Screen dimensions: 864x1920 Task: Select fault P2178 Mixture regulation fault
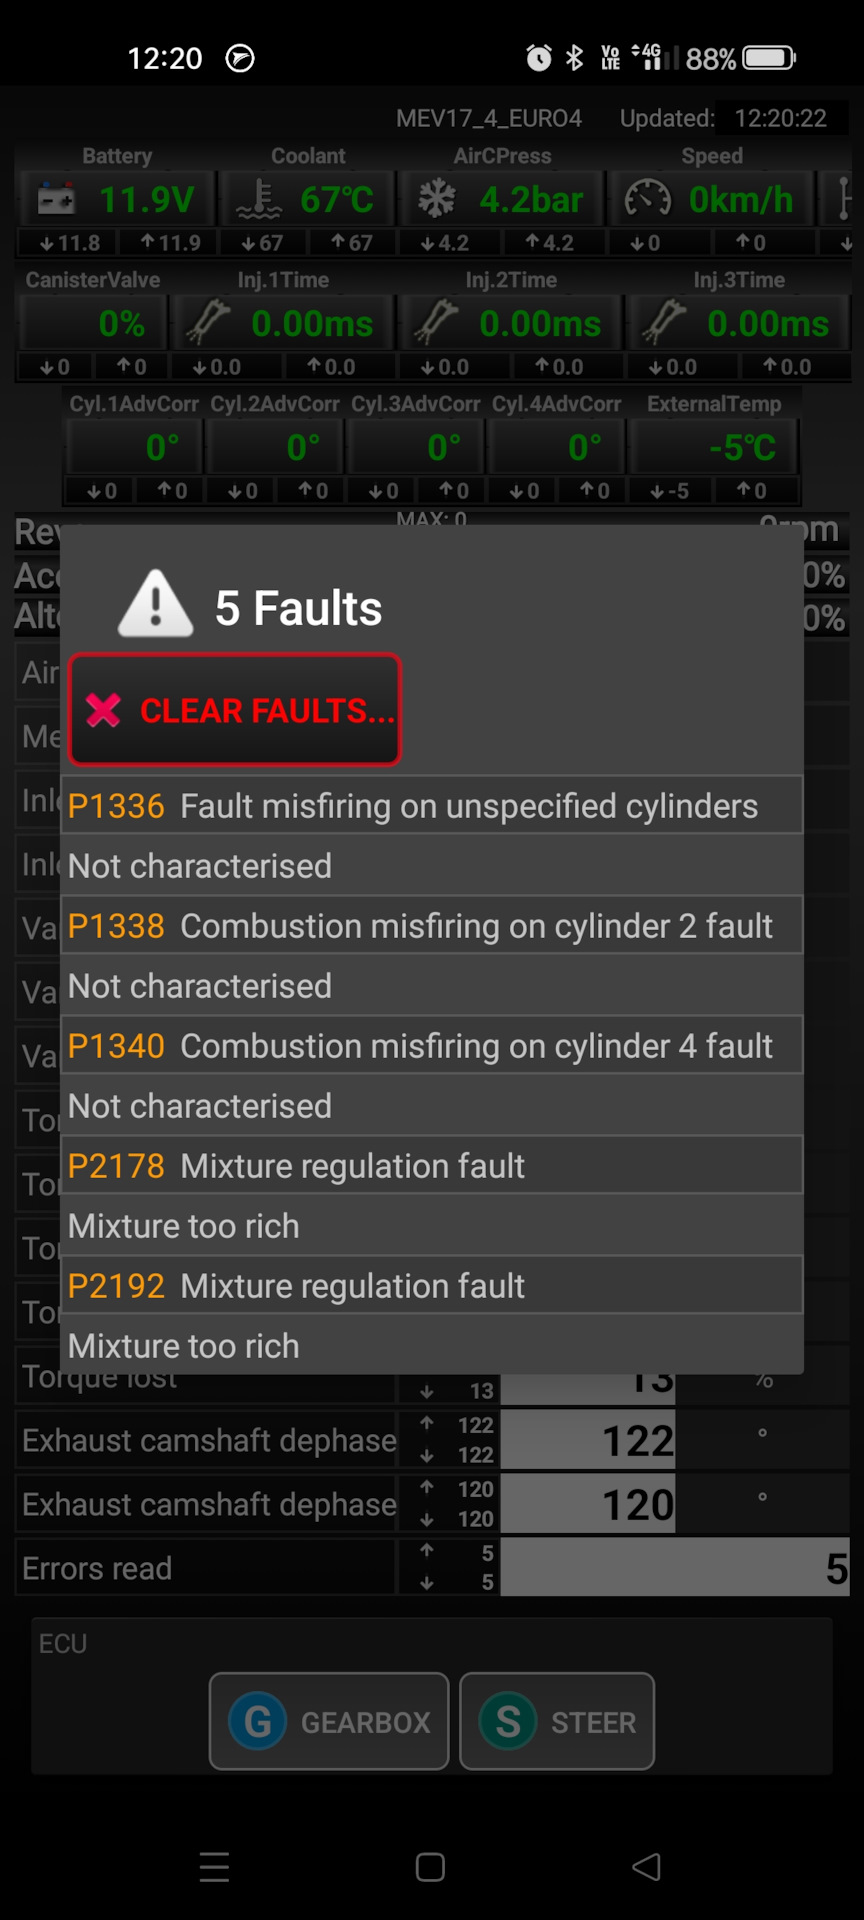click(x=432, y=1165)
